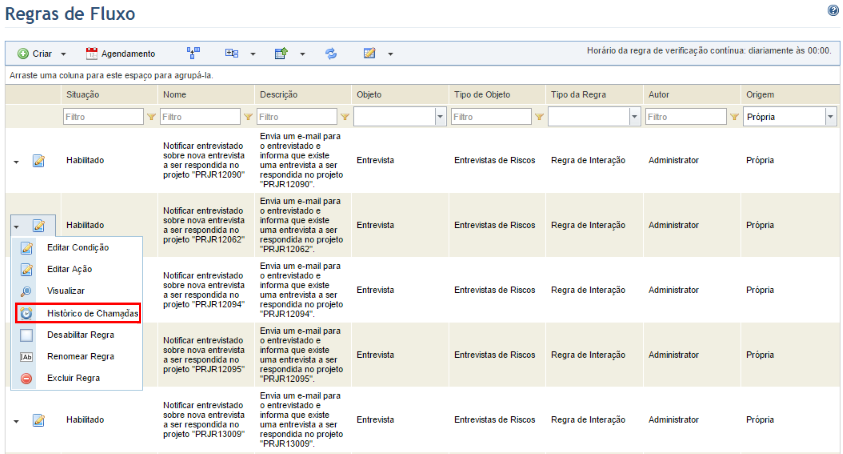The height and width of the screenshot is (454, 843).
Task: Click the hierarchy tree diagram toolbar icon
Action: (x=193, y=53)
